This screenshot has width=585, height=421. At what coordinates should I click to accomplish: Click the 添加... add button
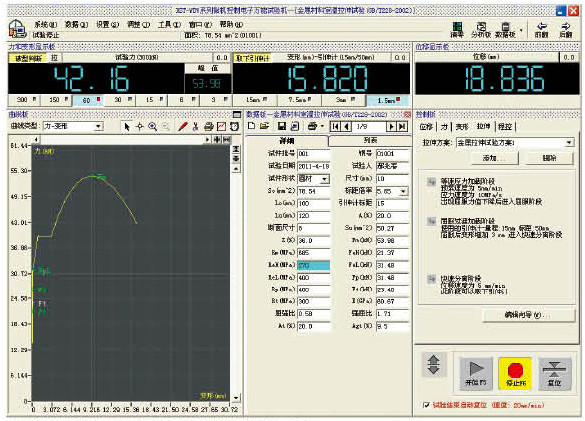pos(495,158)
